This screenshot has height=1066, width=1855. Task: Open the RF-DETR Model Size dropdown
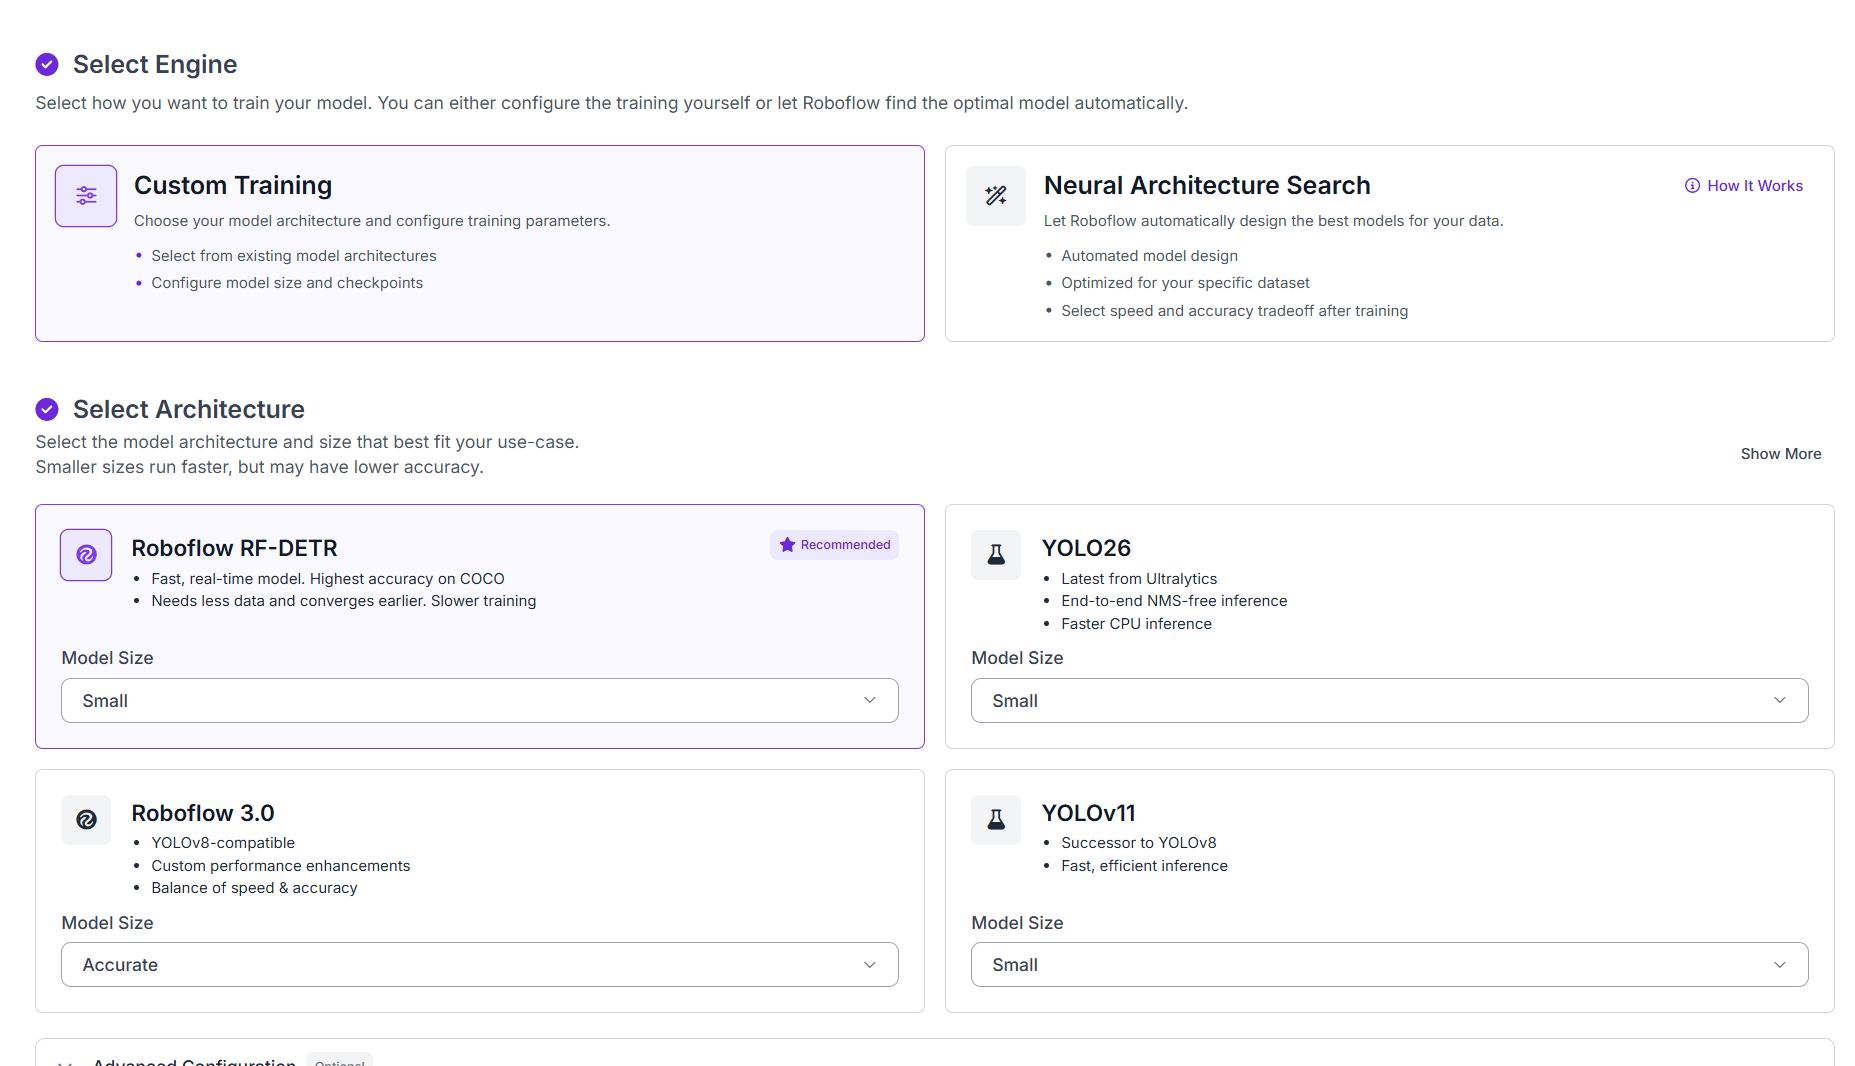pos(480,701)
